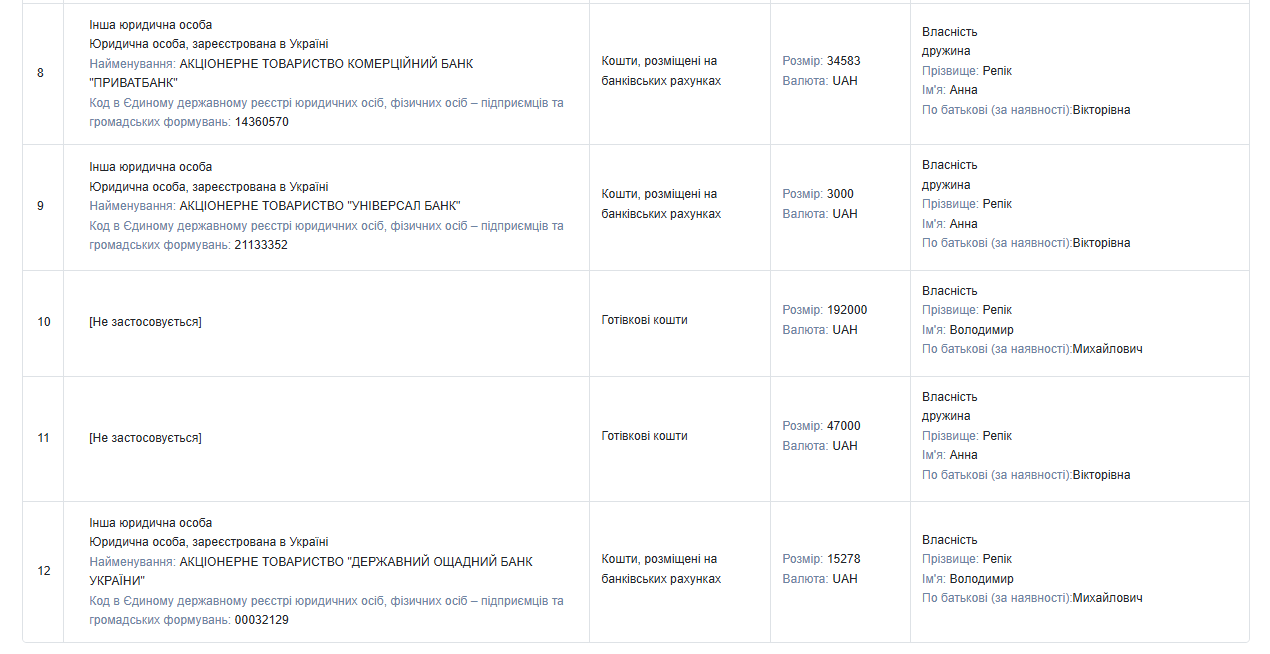The image size is (1270, 654).
Task: Click row number 12 cell
Action: point(43,571)
